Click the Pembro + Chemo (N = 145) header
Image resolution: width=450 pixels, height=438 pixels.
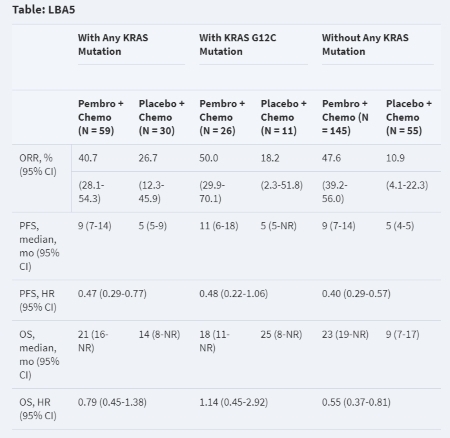(x=345, y=117)
